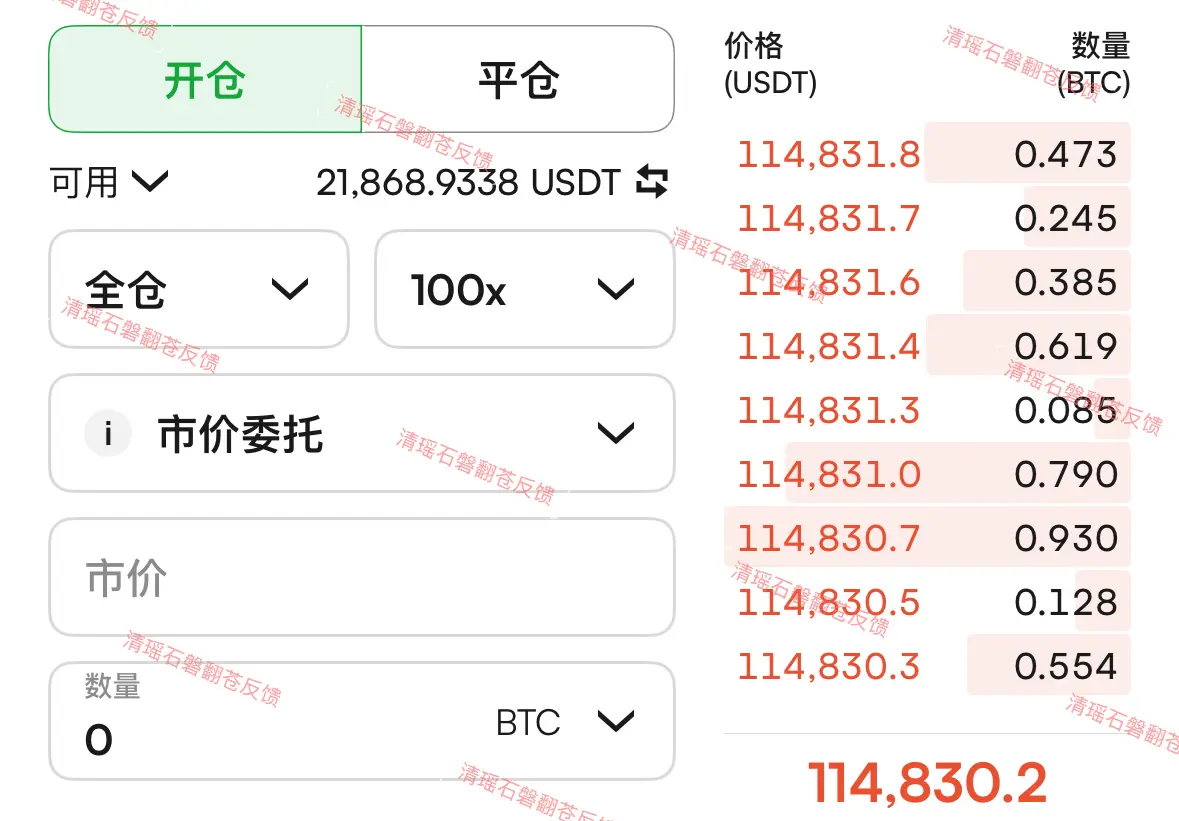Open the 全仓 margin mode dropdown
Image resolution: width=1179 pixels, height=821 pixels.
199,289
